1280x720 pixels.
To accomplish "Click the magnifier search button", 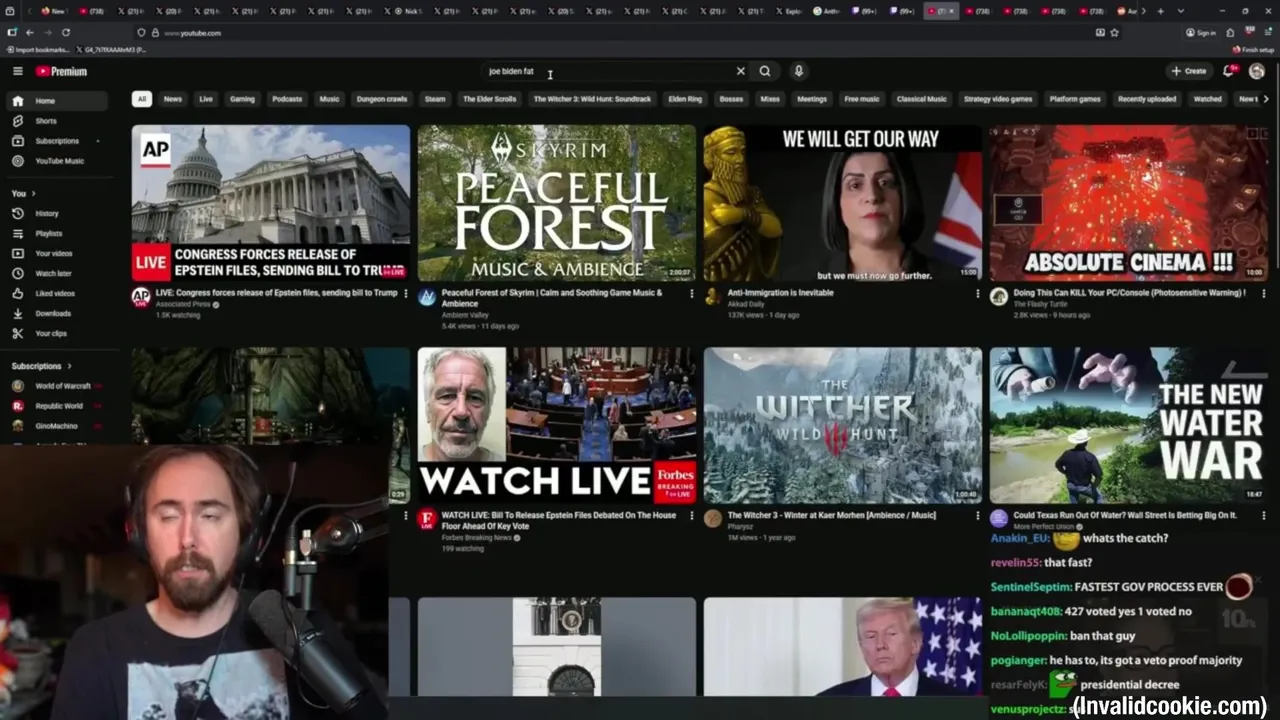I will tap(765, 71).
